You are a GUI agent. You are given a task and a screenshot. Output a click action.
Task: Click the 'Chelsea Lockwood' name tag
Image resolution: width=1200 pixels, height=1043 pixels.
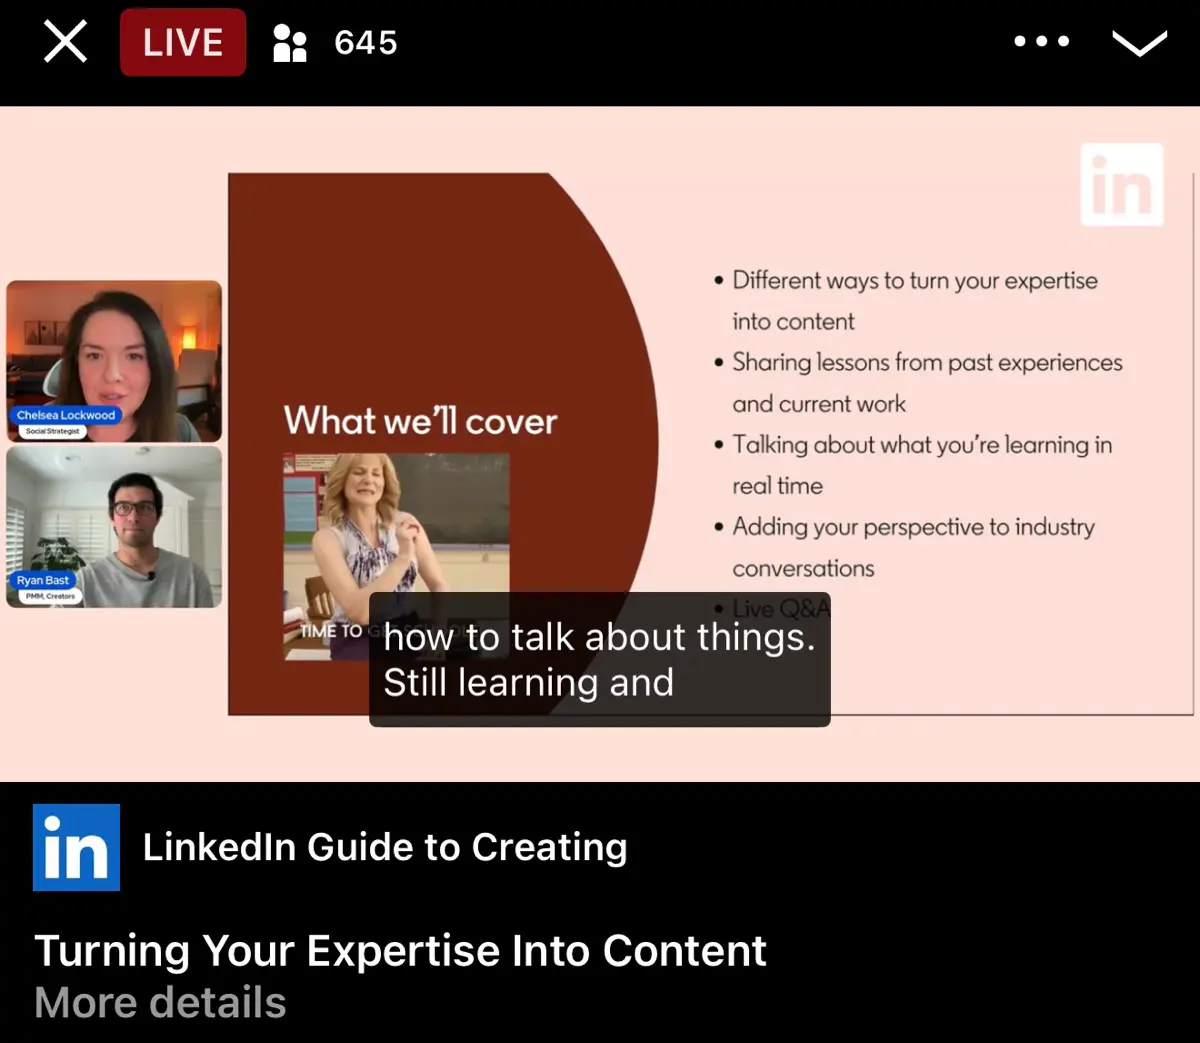pyautogui.click(x=66, y=415)
